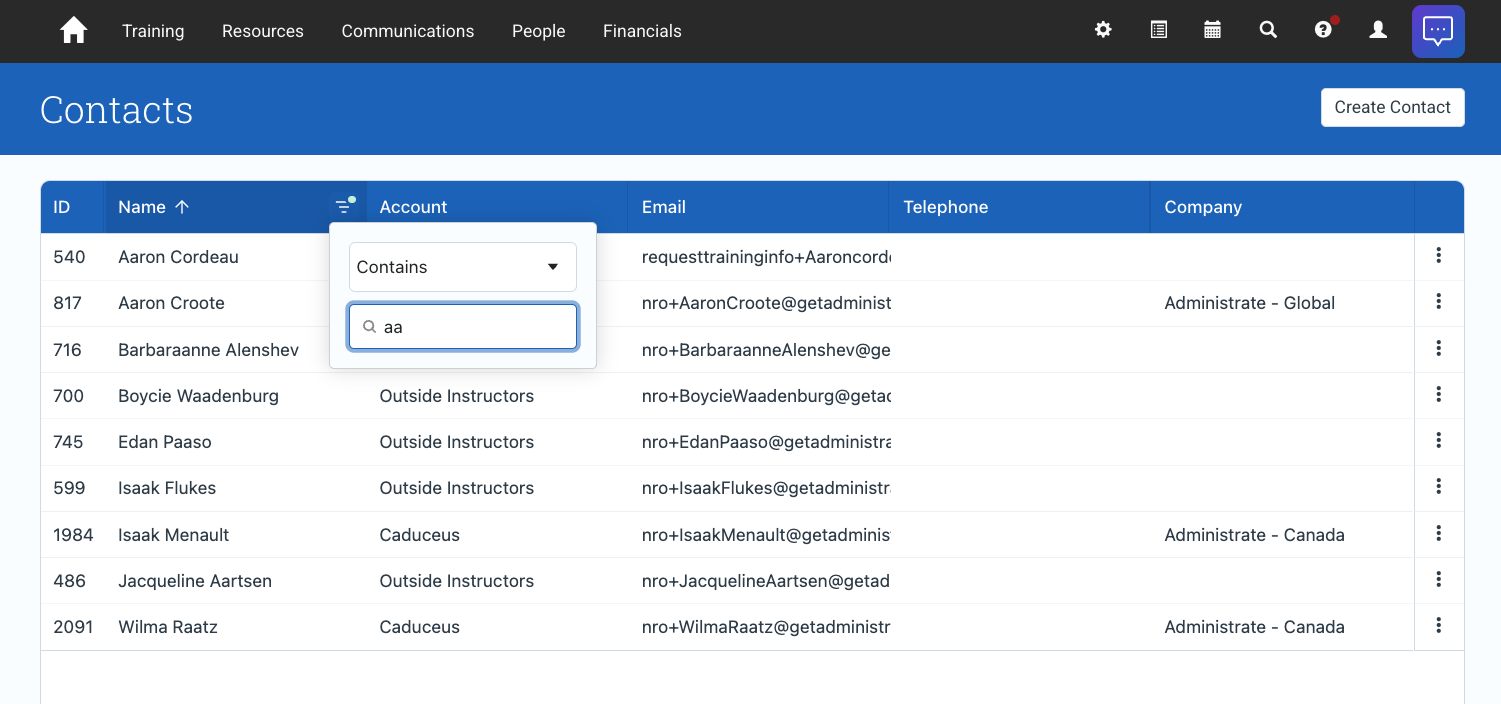Click the Create Contact button
Image resolution: width=1501 pixels, height=704 pixels.
pyautogui.click(x=1392, y=107)
